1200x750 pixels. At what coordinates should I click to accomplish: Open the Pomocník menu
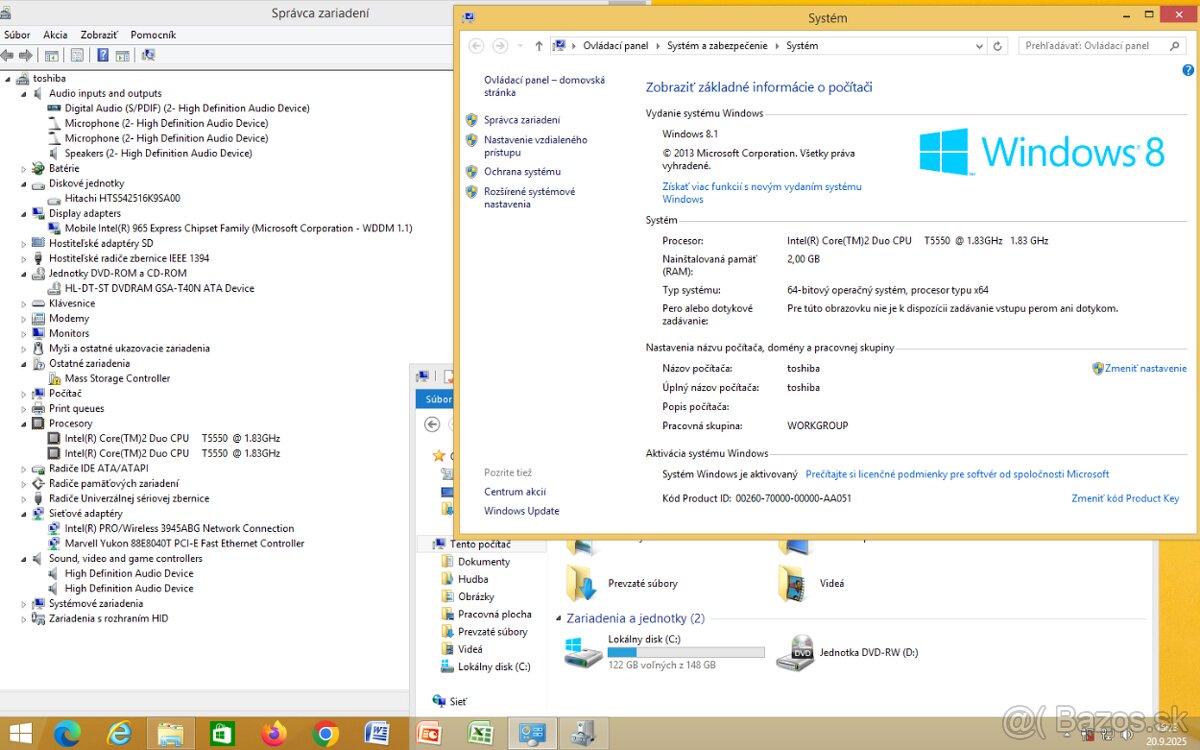[x=153, y=34]
